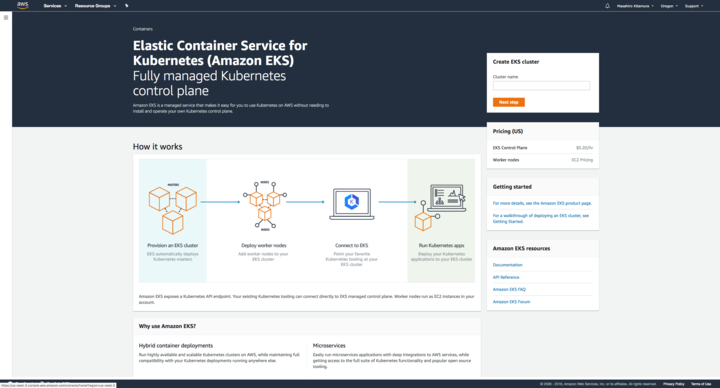Open the Amazon EKS FAQ link
Viewport: 720px width, 388px height.
(x=509, y=289)
